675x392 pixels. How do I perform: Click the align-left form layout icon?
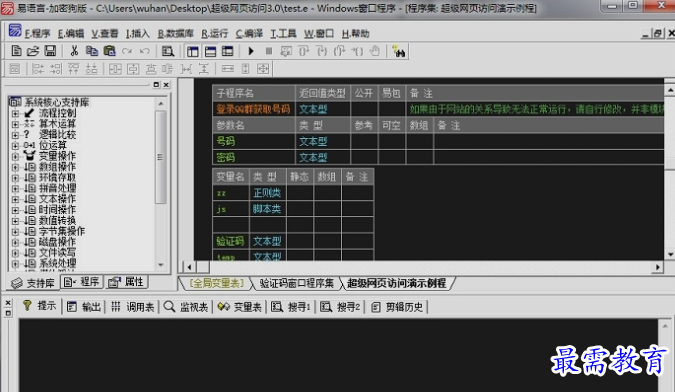pyautogui.click(x=38, y=68)
